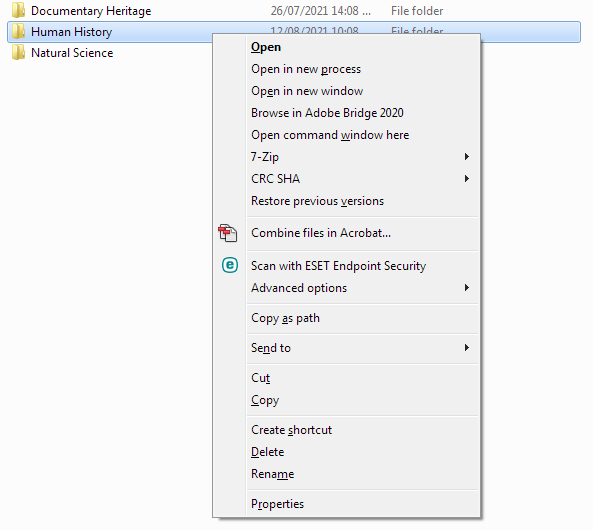The height and width of the screenshot is (530, 593).
Task: Select the Documentary Heritage folder name
Action: coord(91,11)
